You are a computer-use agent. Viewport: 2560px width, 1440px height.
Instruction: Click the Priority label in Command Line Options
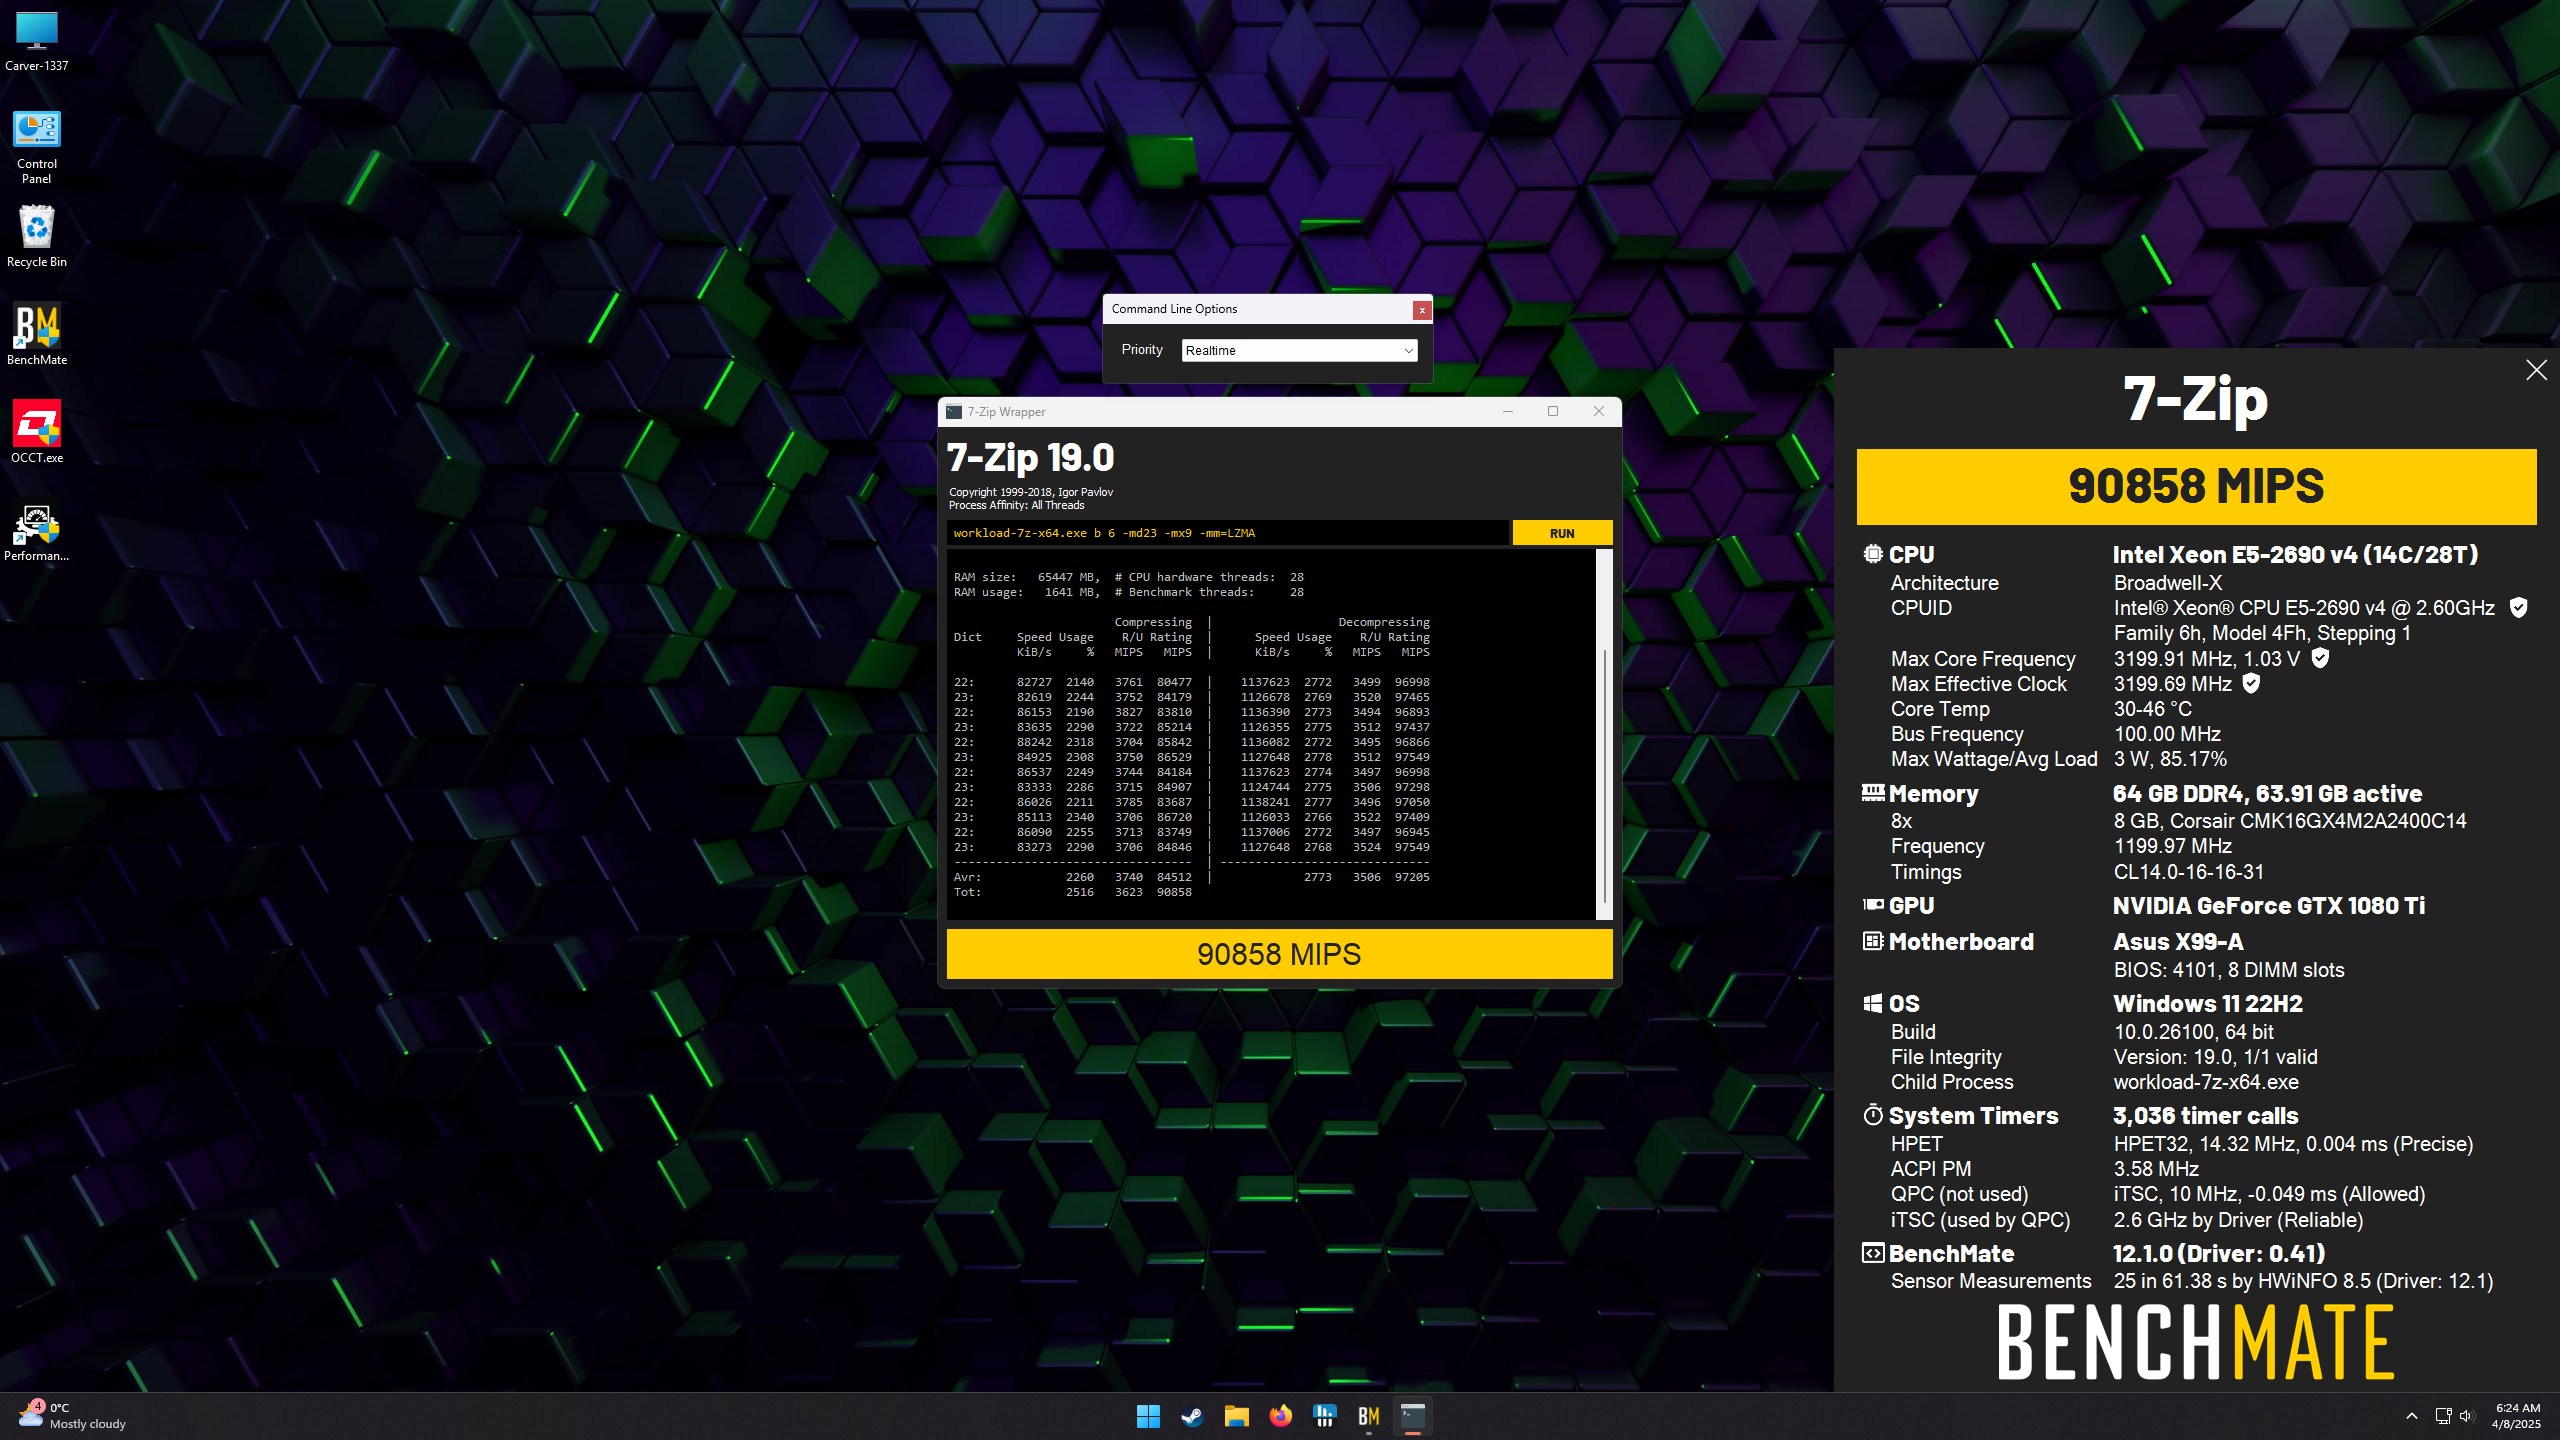(x=1142, y=350)
